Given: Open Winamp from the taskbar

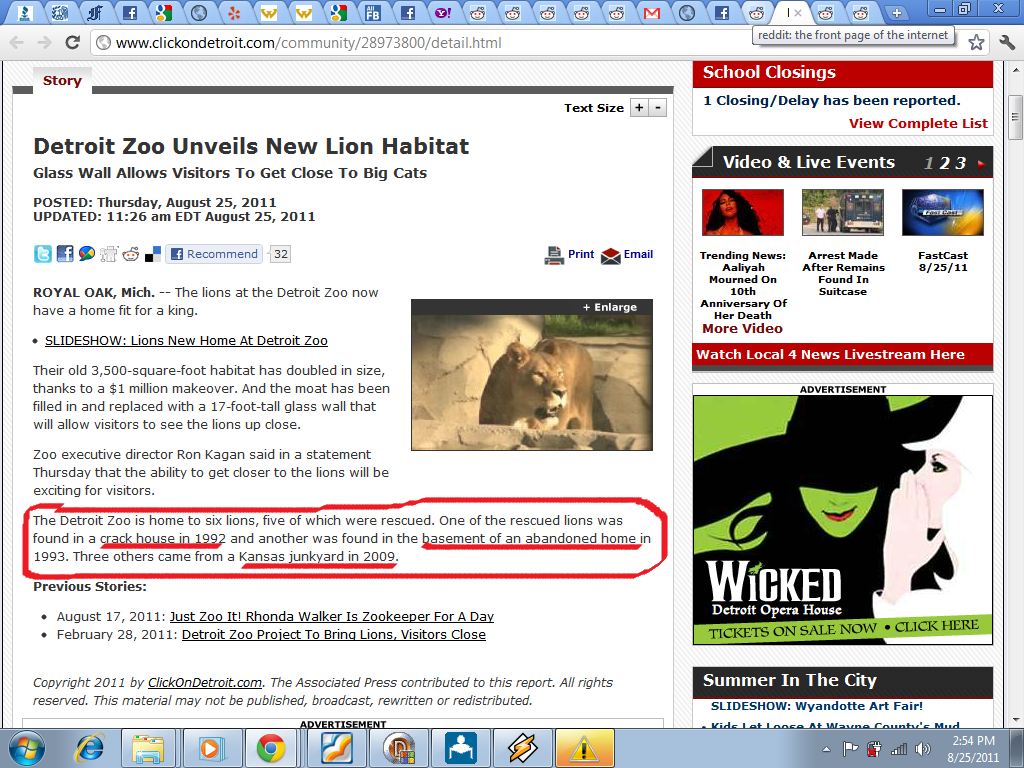Looking at the screenshot, I should click(523, 748).
